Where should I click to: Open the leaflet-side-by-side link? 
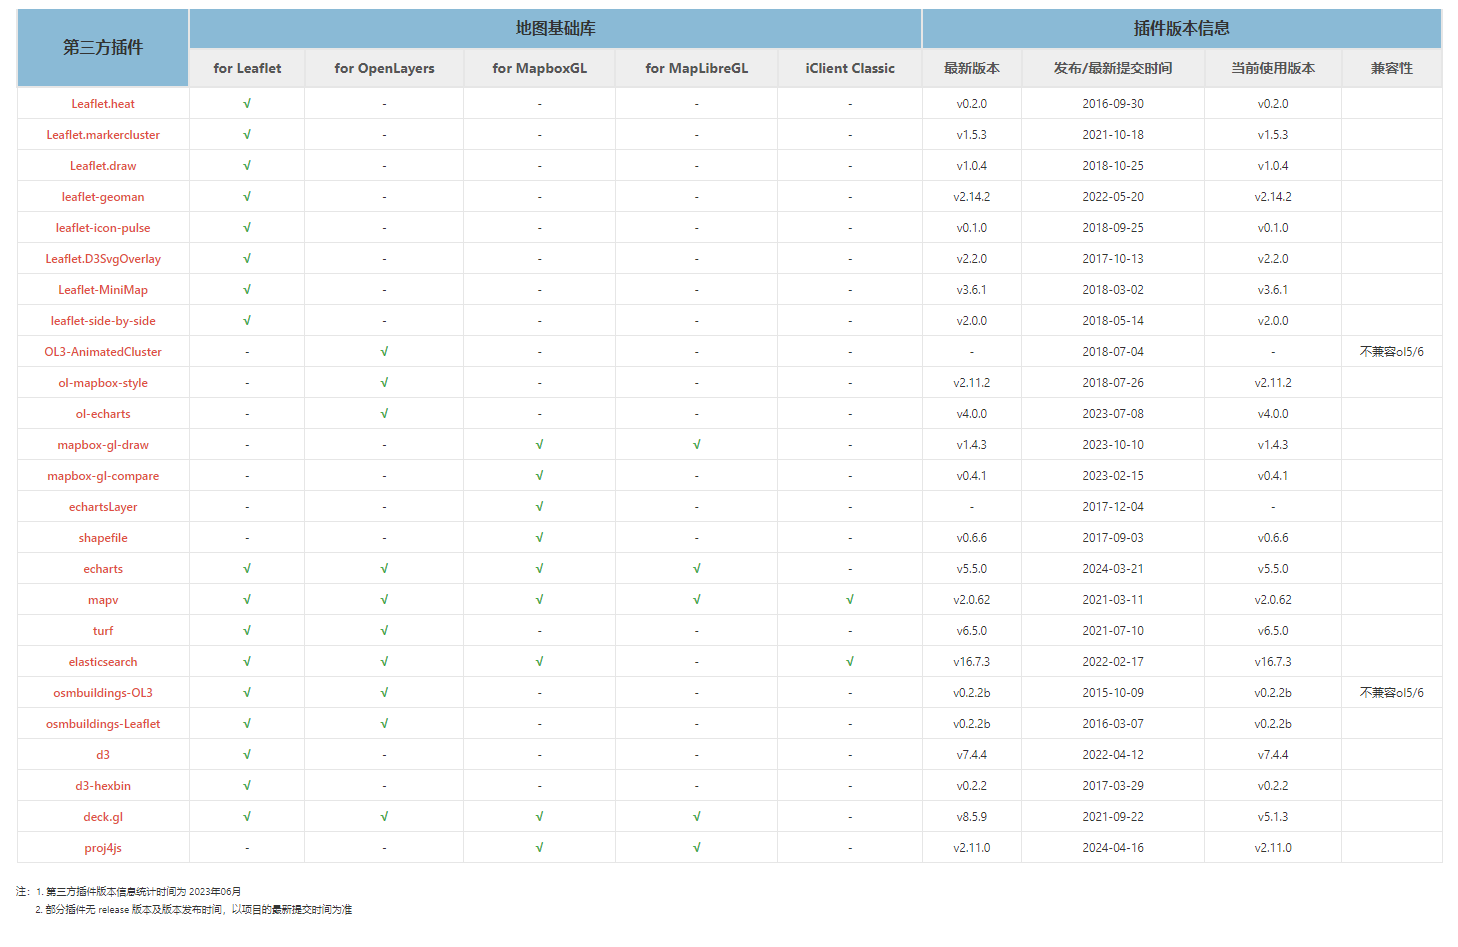(103, 321)
